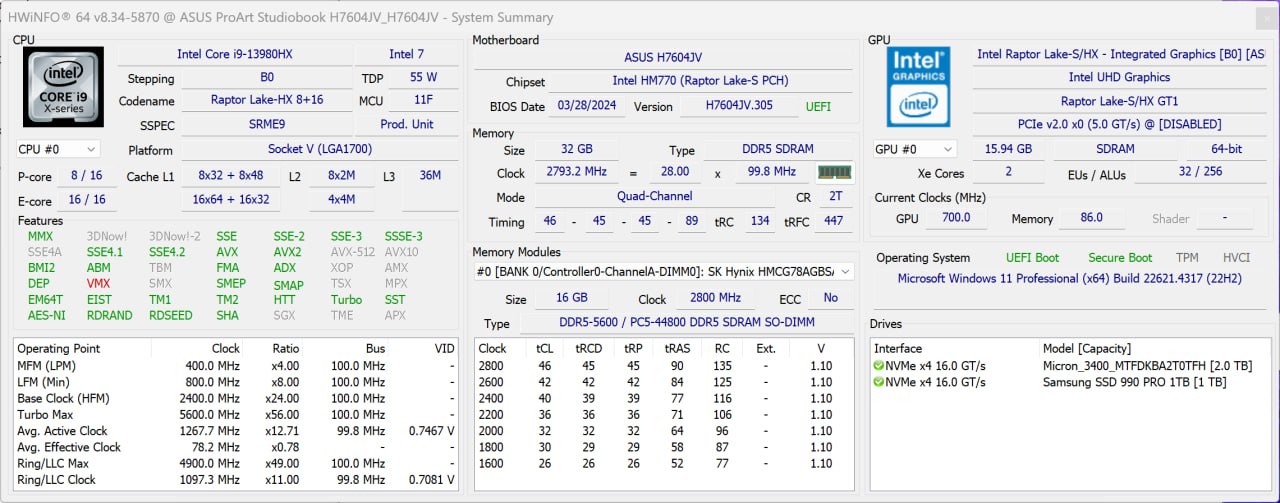
Task: Click the Intel HM770 chipset field
Action: pos(701,82)
